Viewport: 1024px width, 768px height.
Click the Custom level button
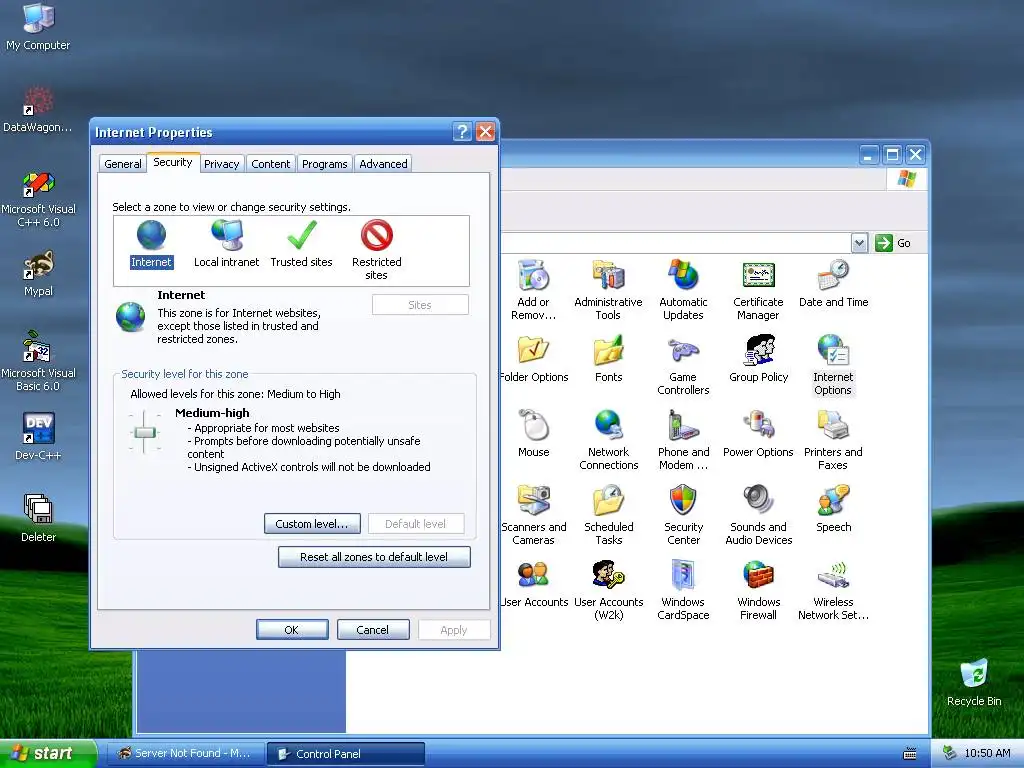(312, 524)
